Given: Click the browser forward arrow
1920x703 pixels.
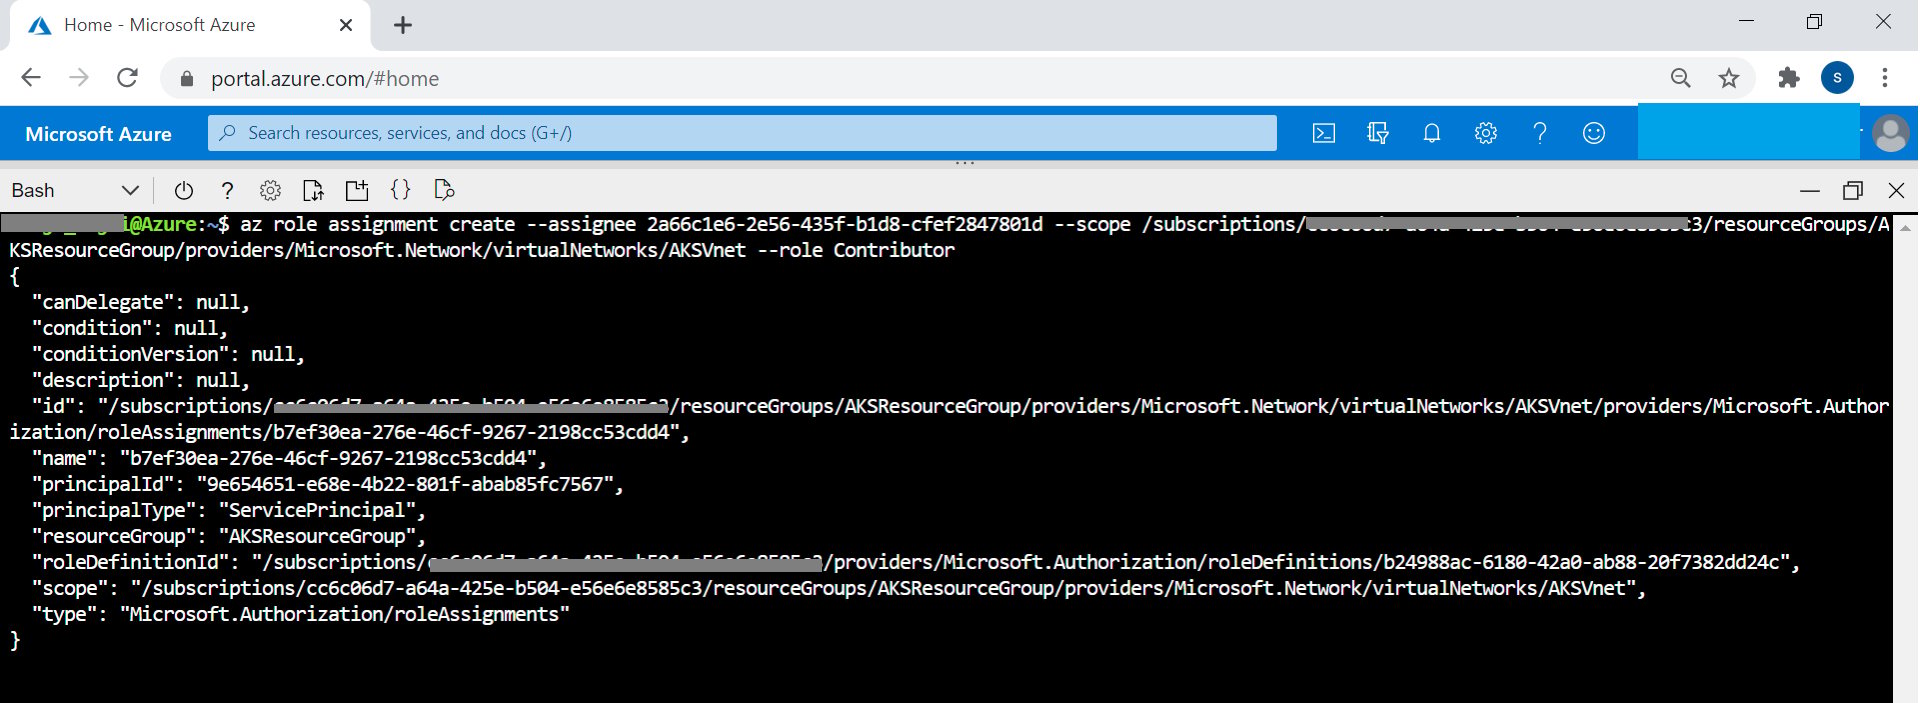Looking at the screenshot, I should point(79,78).
